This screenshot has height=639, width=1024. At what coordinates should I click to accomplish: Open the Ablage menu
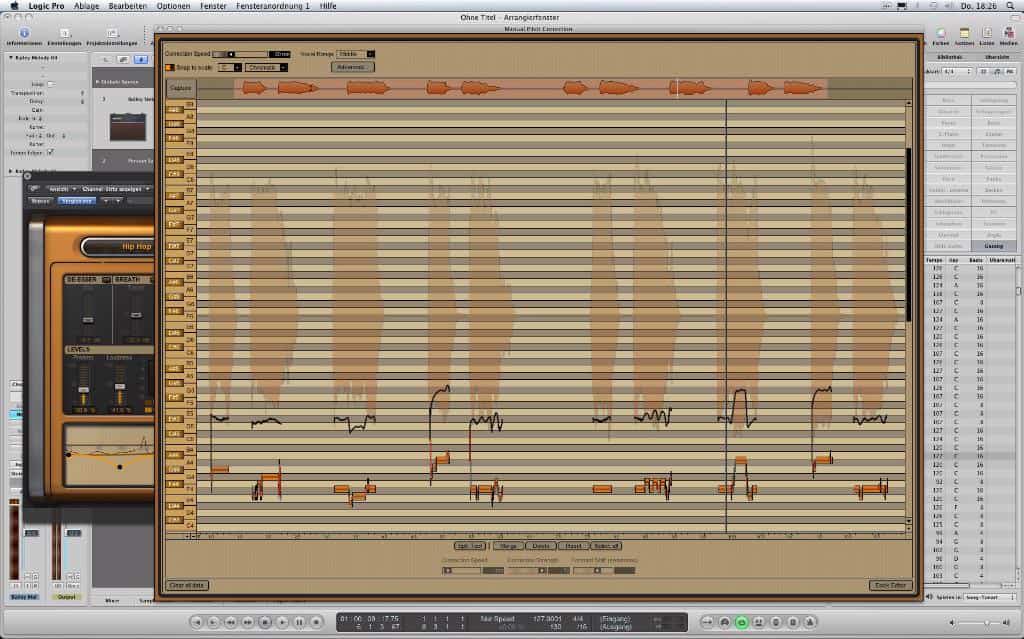[86, 6]
